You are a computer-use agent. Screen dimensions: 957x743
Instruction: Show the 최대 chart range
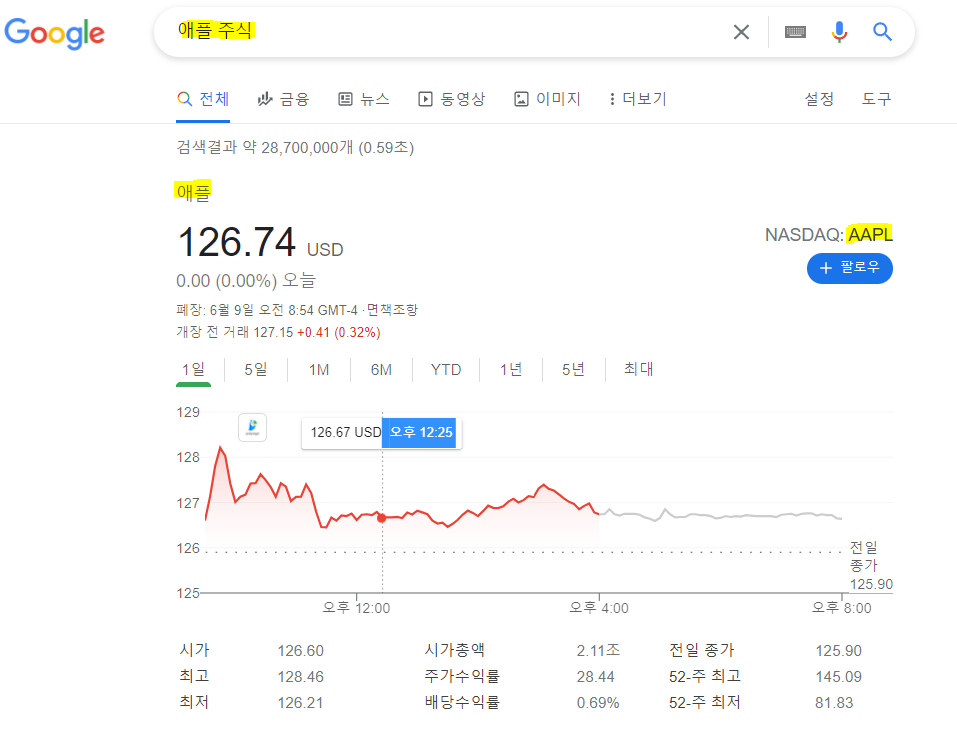point(638,369)
